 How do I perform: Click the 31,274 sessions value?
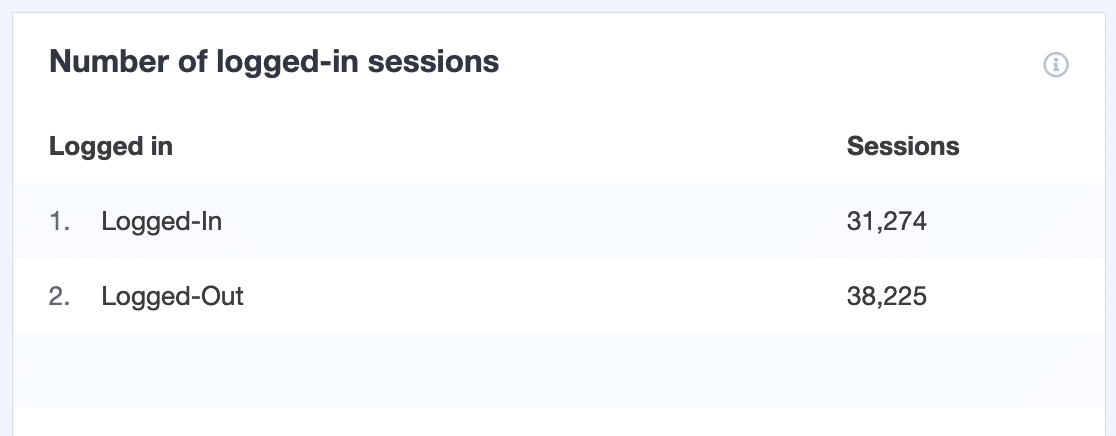(x=887, y=221)
